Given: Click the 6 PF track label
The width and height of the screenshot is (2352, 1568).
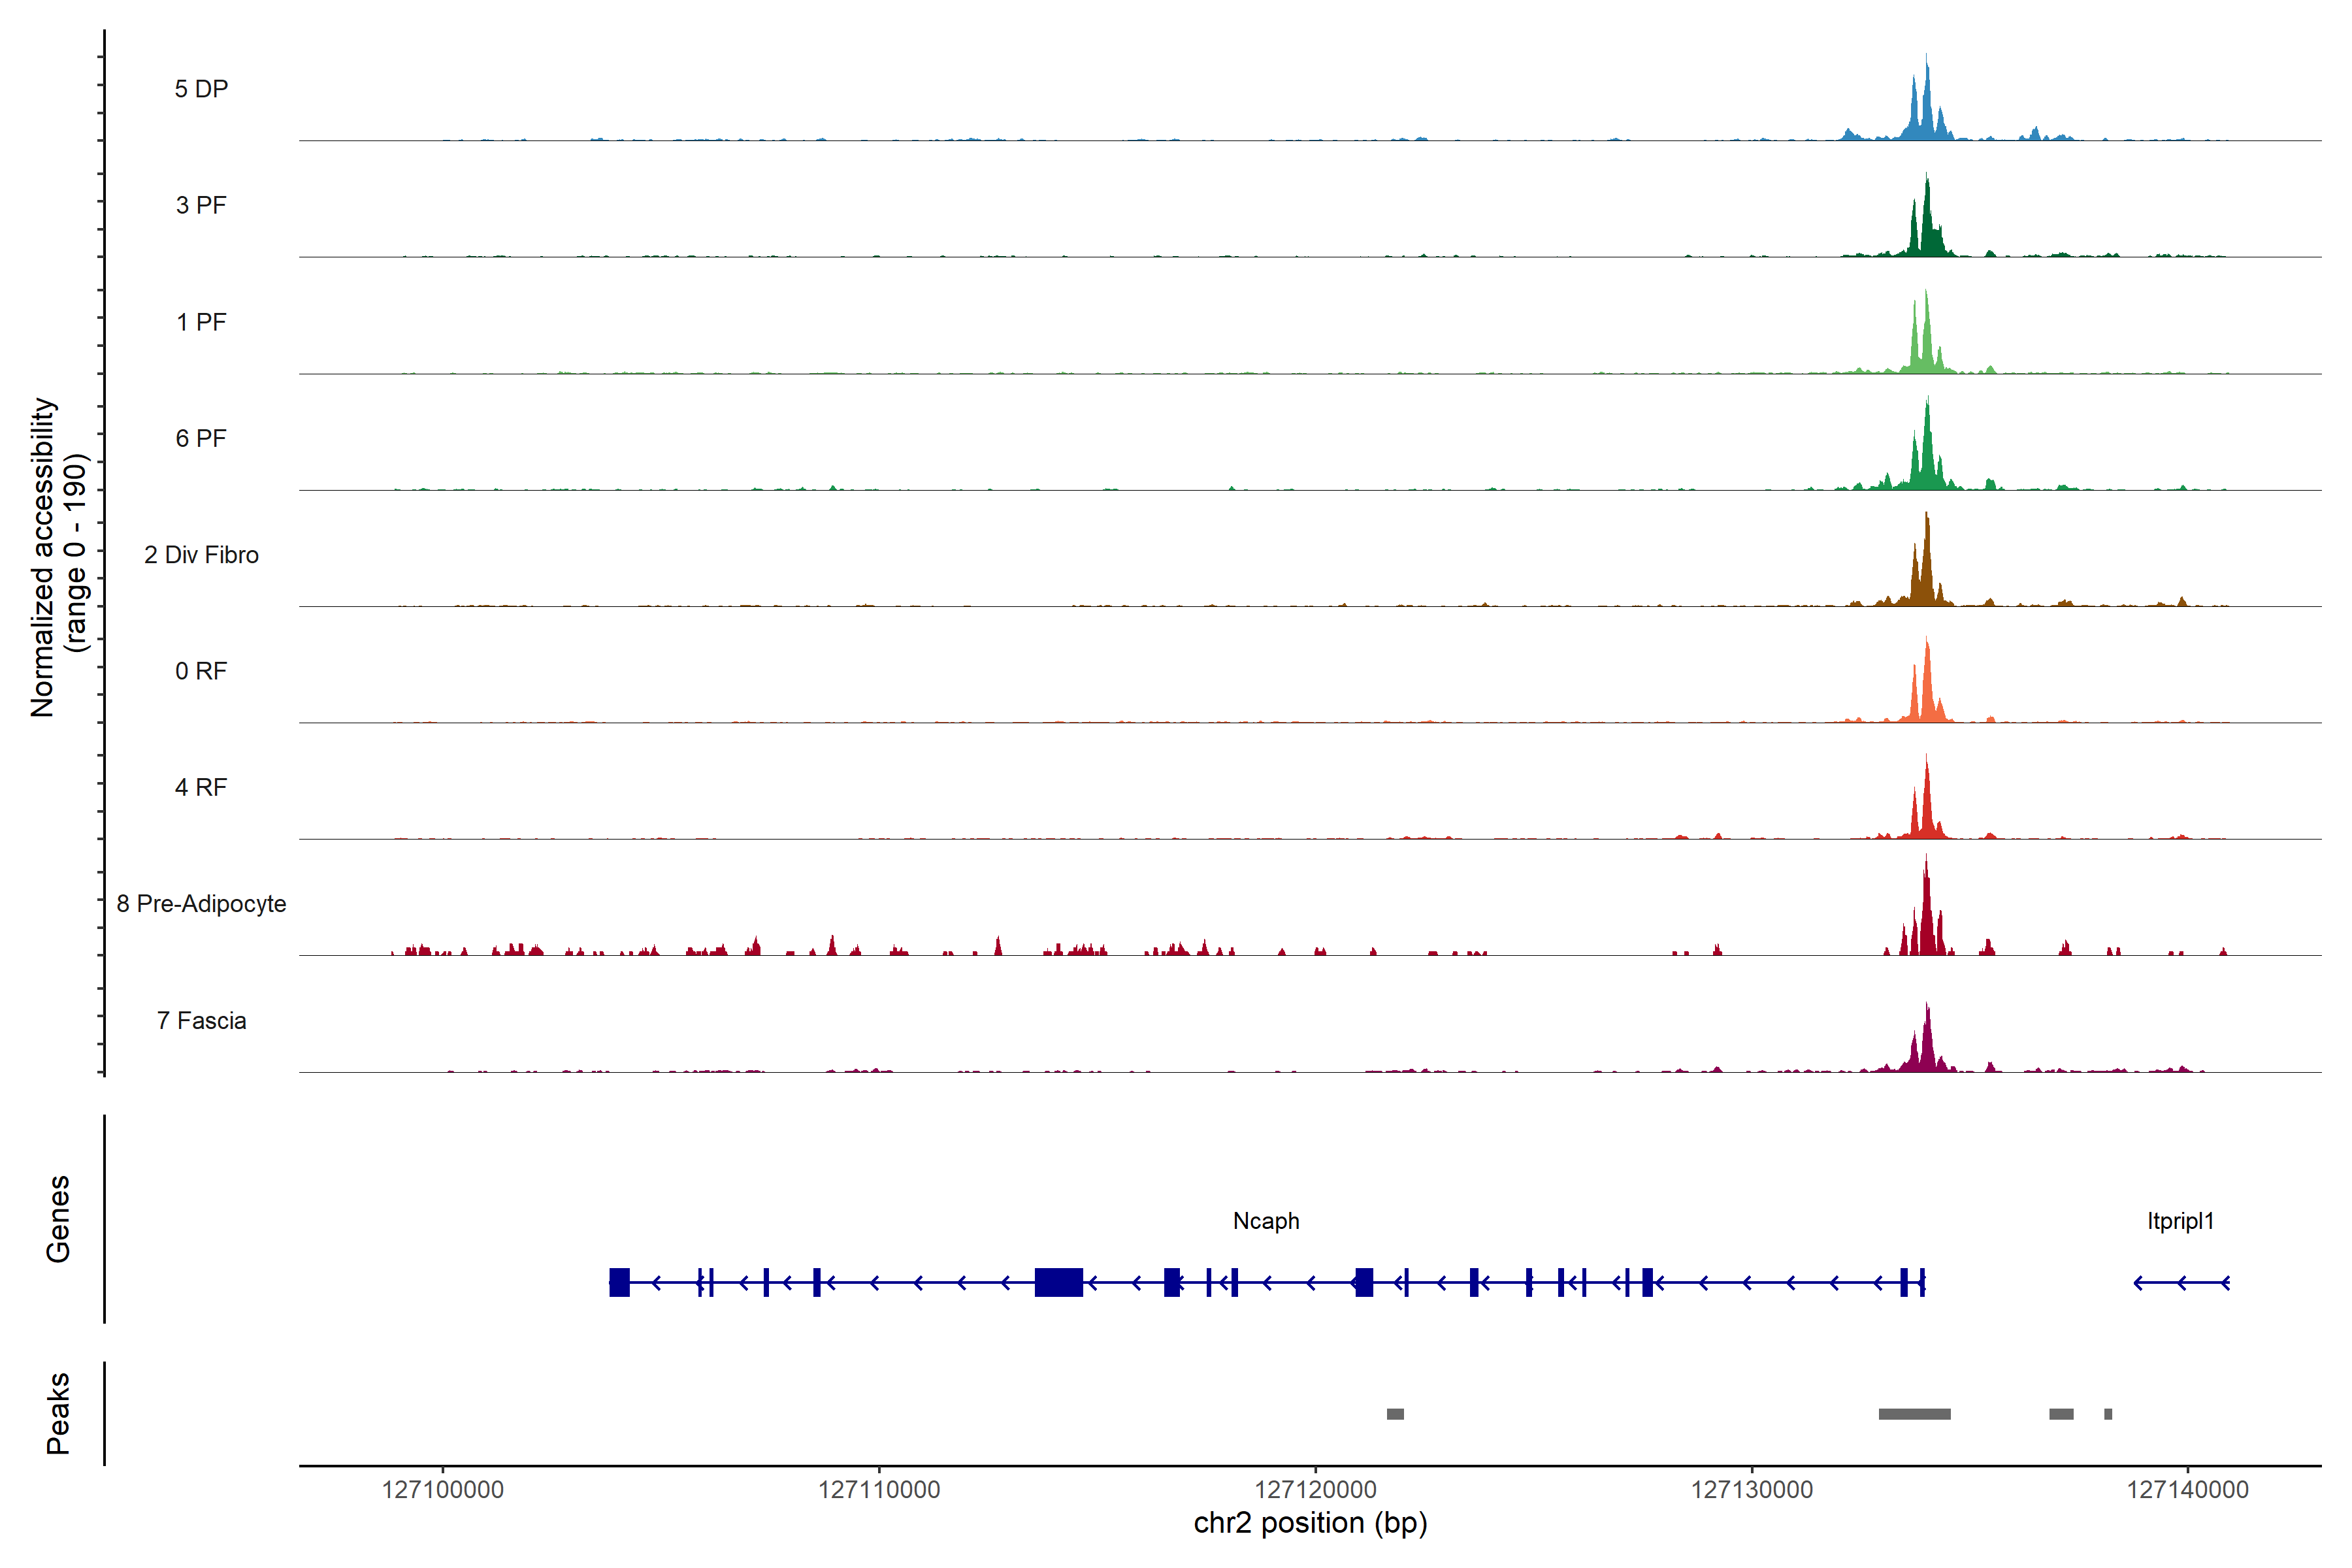Looking at the screenshot, I should click(201, 438).
